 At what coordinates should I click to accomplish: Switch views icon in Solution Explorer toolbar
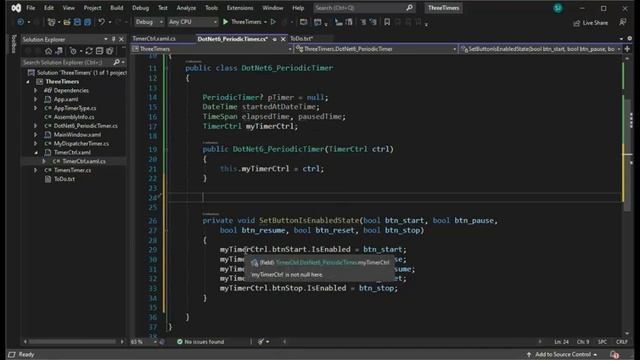pos(59,51)
